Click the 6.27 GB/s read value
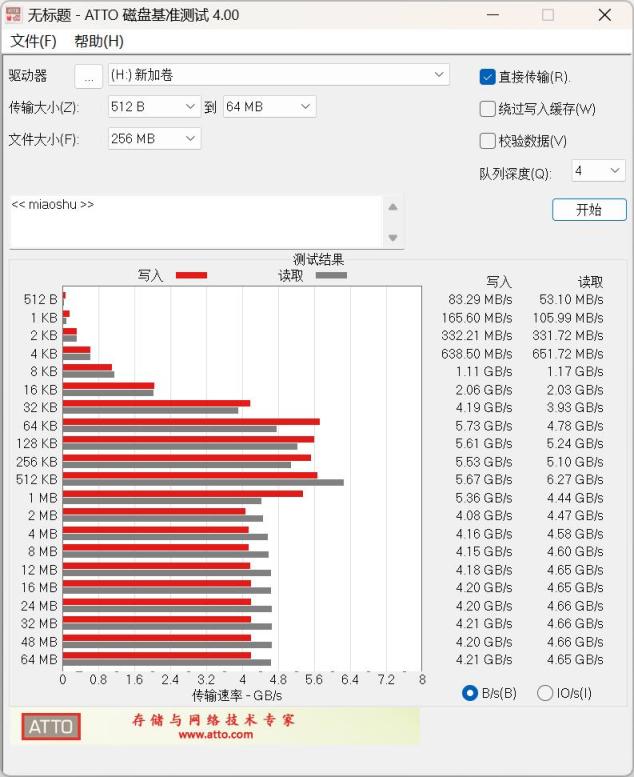The image size is (634, 777). tap(575, 480)
